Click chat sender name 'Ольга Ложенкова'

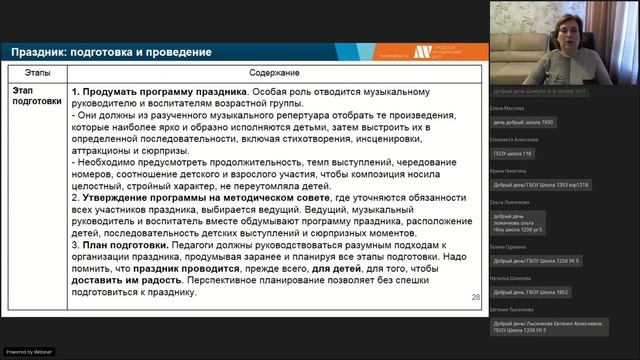click(509, 202)
